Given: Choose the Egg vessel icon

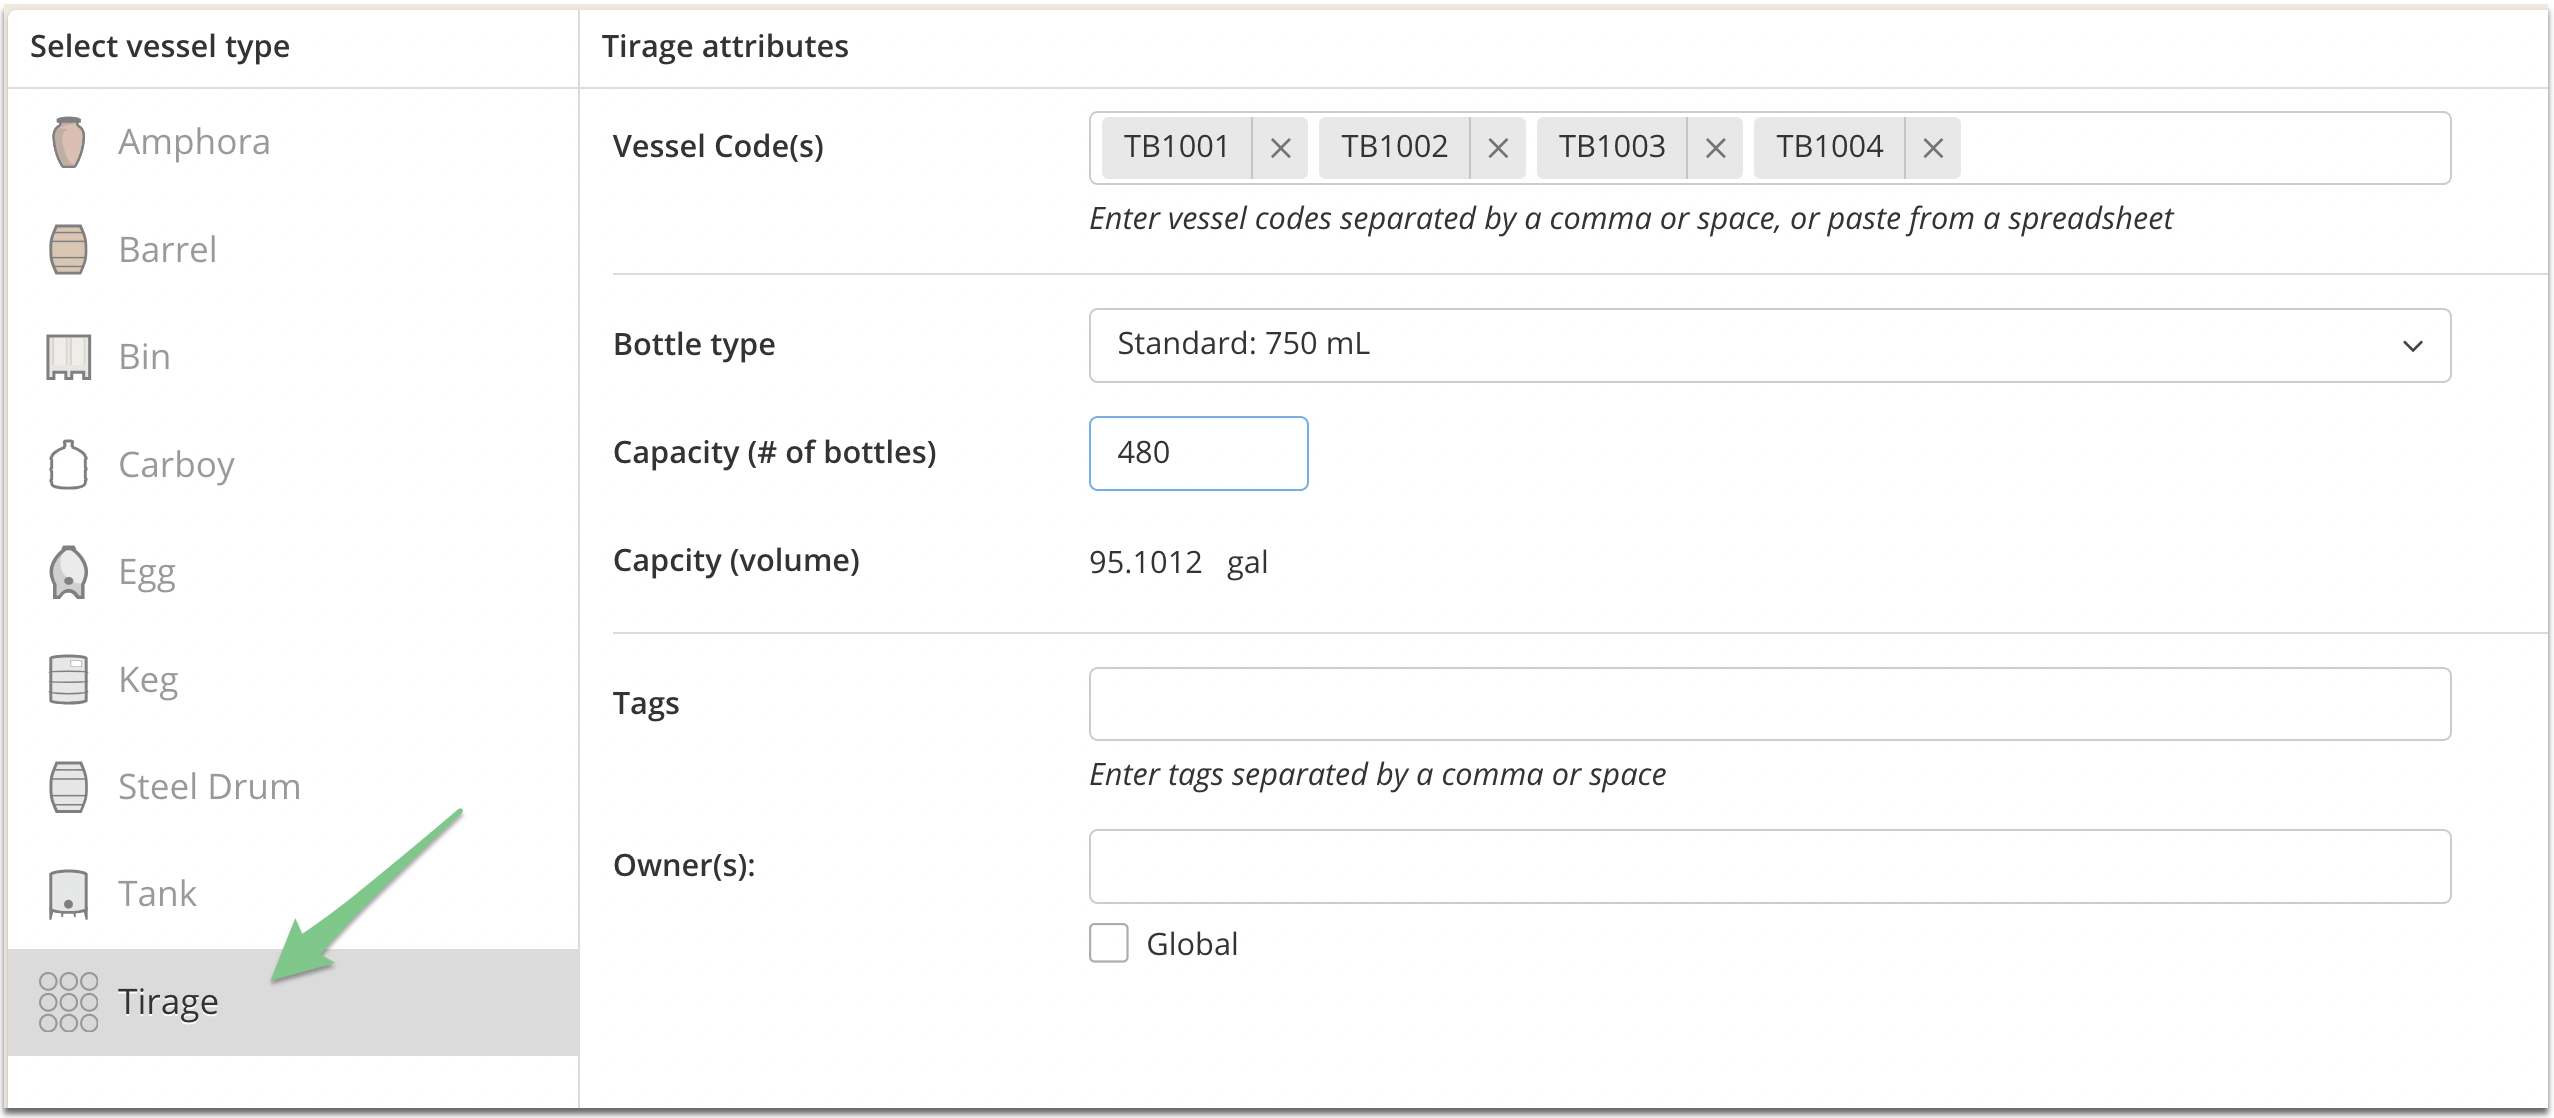Looking at the screenshot, I should click(x=68, y=572).
